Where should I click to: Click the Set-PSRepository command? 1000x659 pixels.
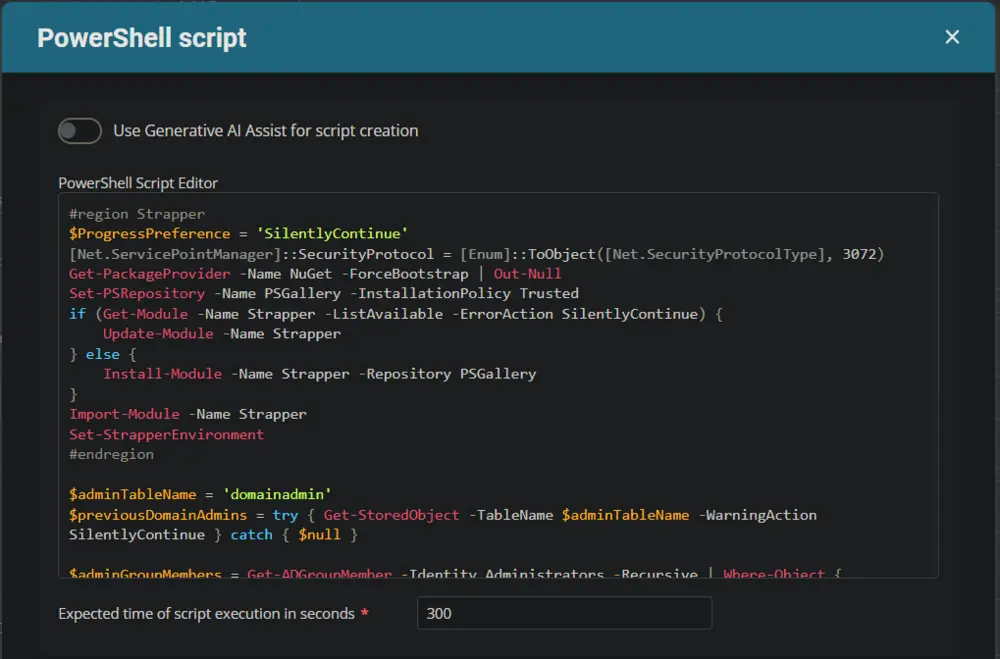point(136,293)
